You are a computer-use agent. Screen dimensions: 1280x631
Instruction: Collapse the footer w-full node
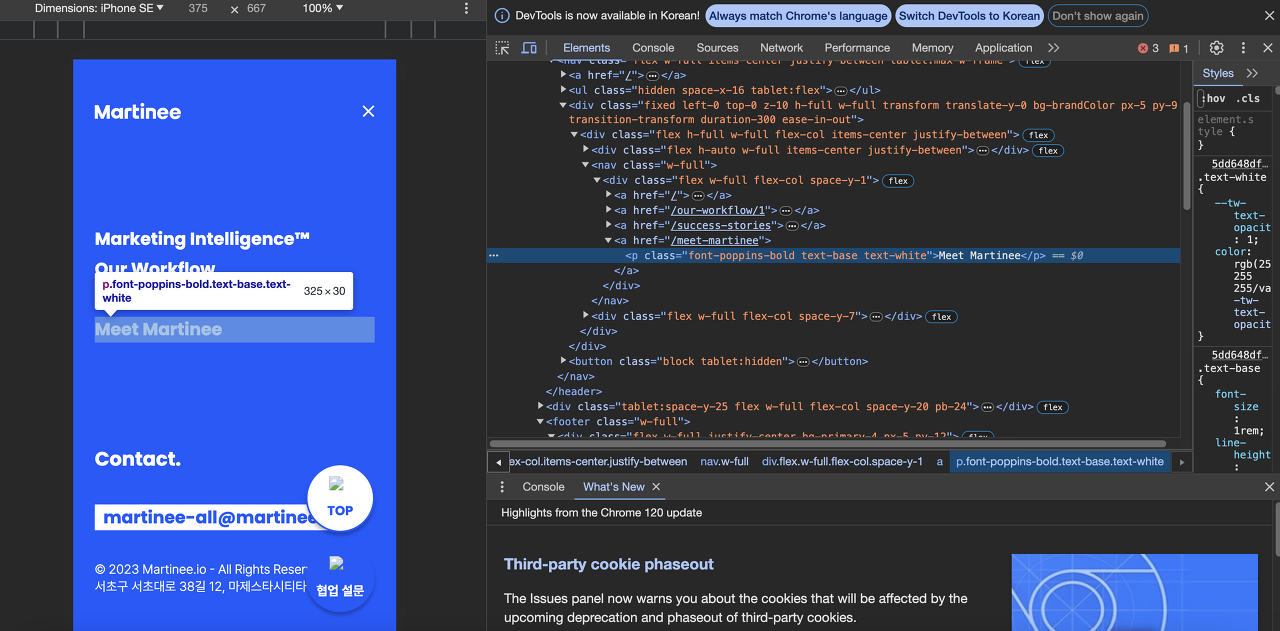541,422
